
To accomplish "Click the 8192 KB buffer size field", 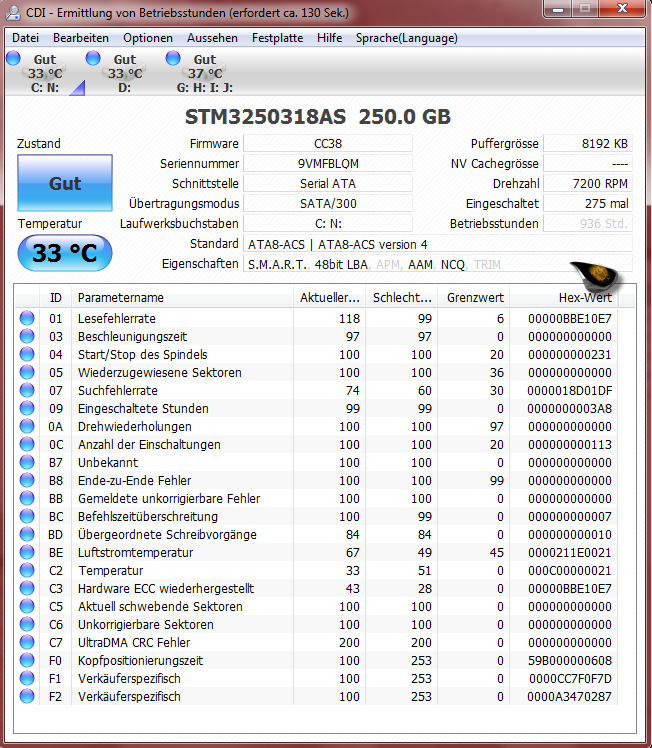I will click(x=588, y=144).
